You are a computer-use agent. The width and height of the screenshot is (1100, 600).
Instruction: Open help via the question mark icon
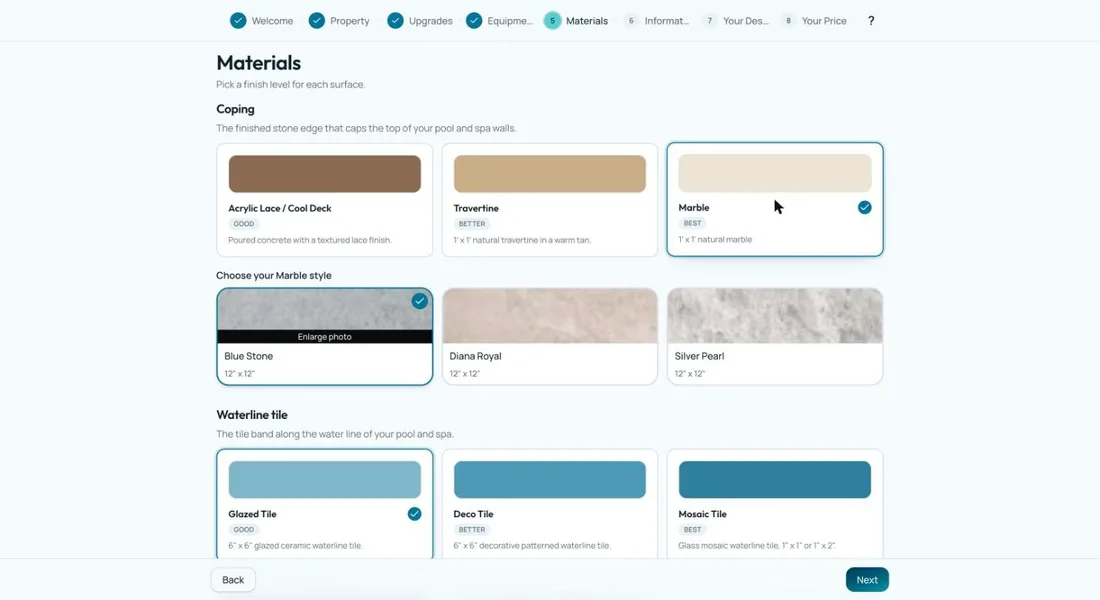[871, 20]
